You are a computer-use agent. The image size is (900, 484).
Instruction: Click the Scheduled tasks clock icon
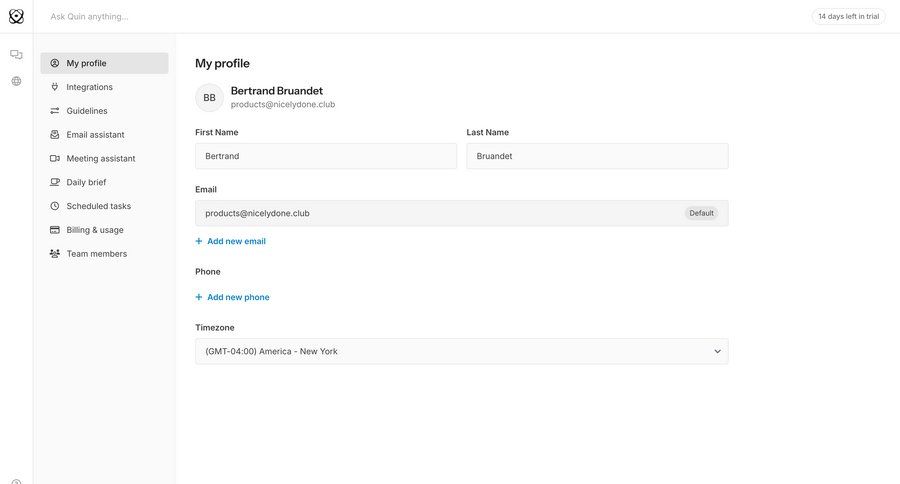55,206
